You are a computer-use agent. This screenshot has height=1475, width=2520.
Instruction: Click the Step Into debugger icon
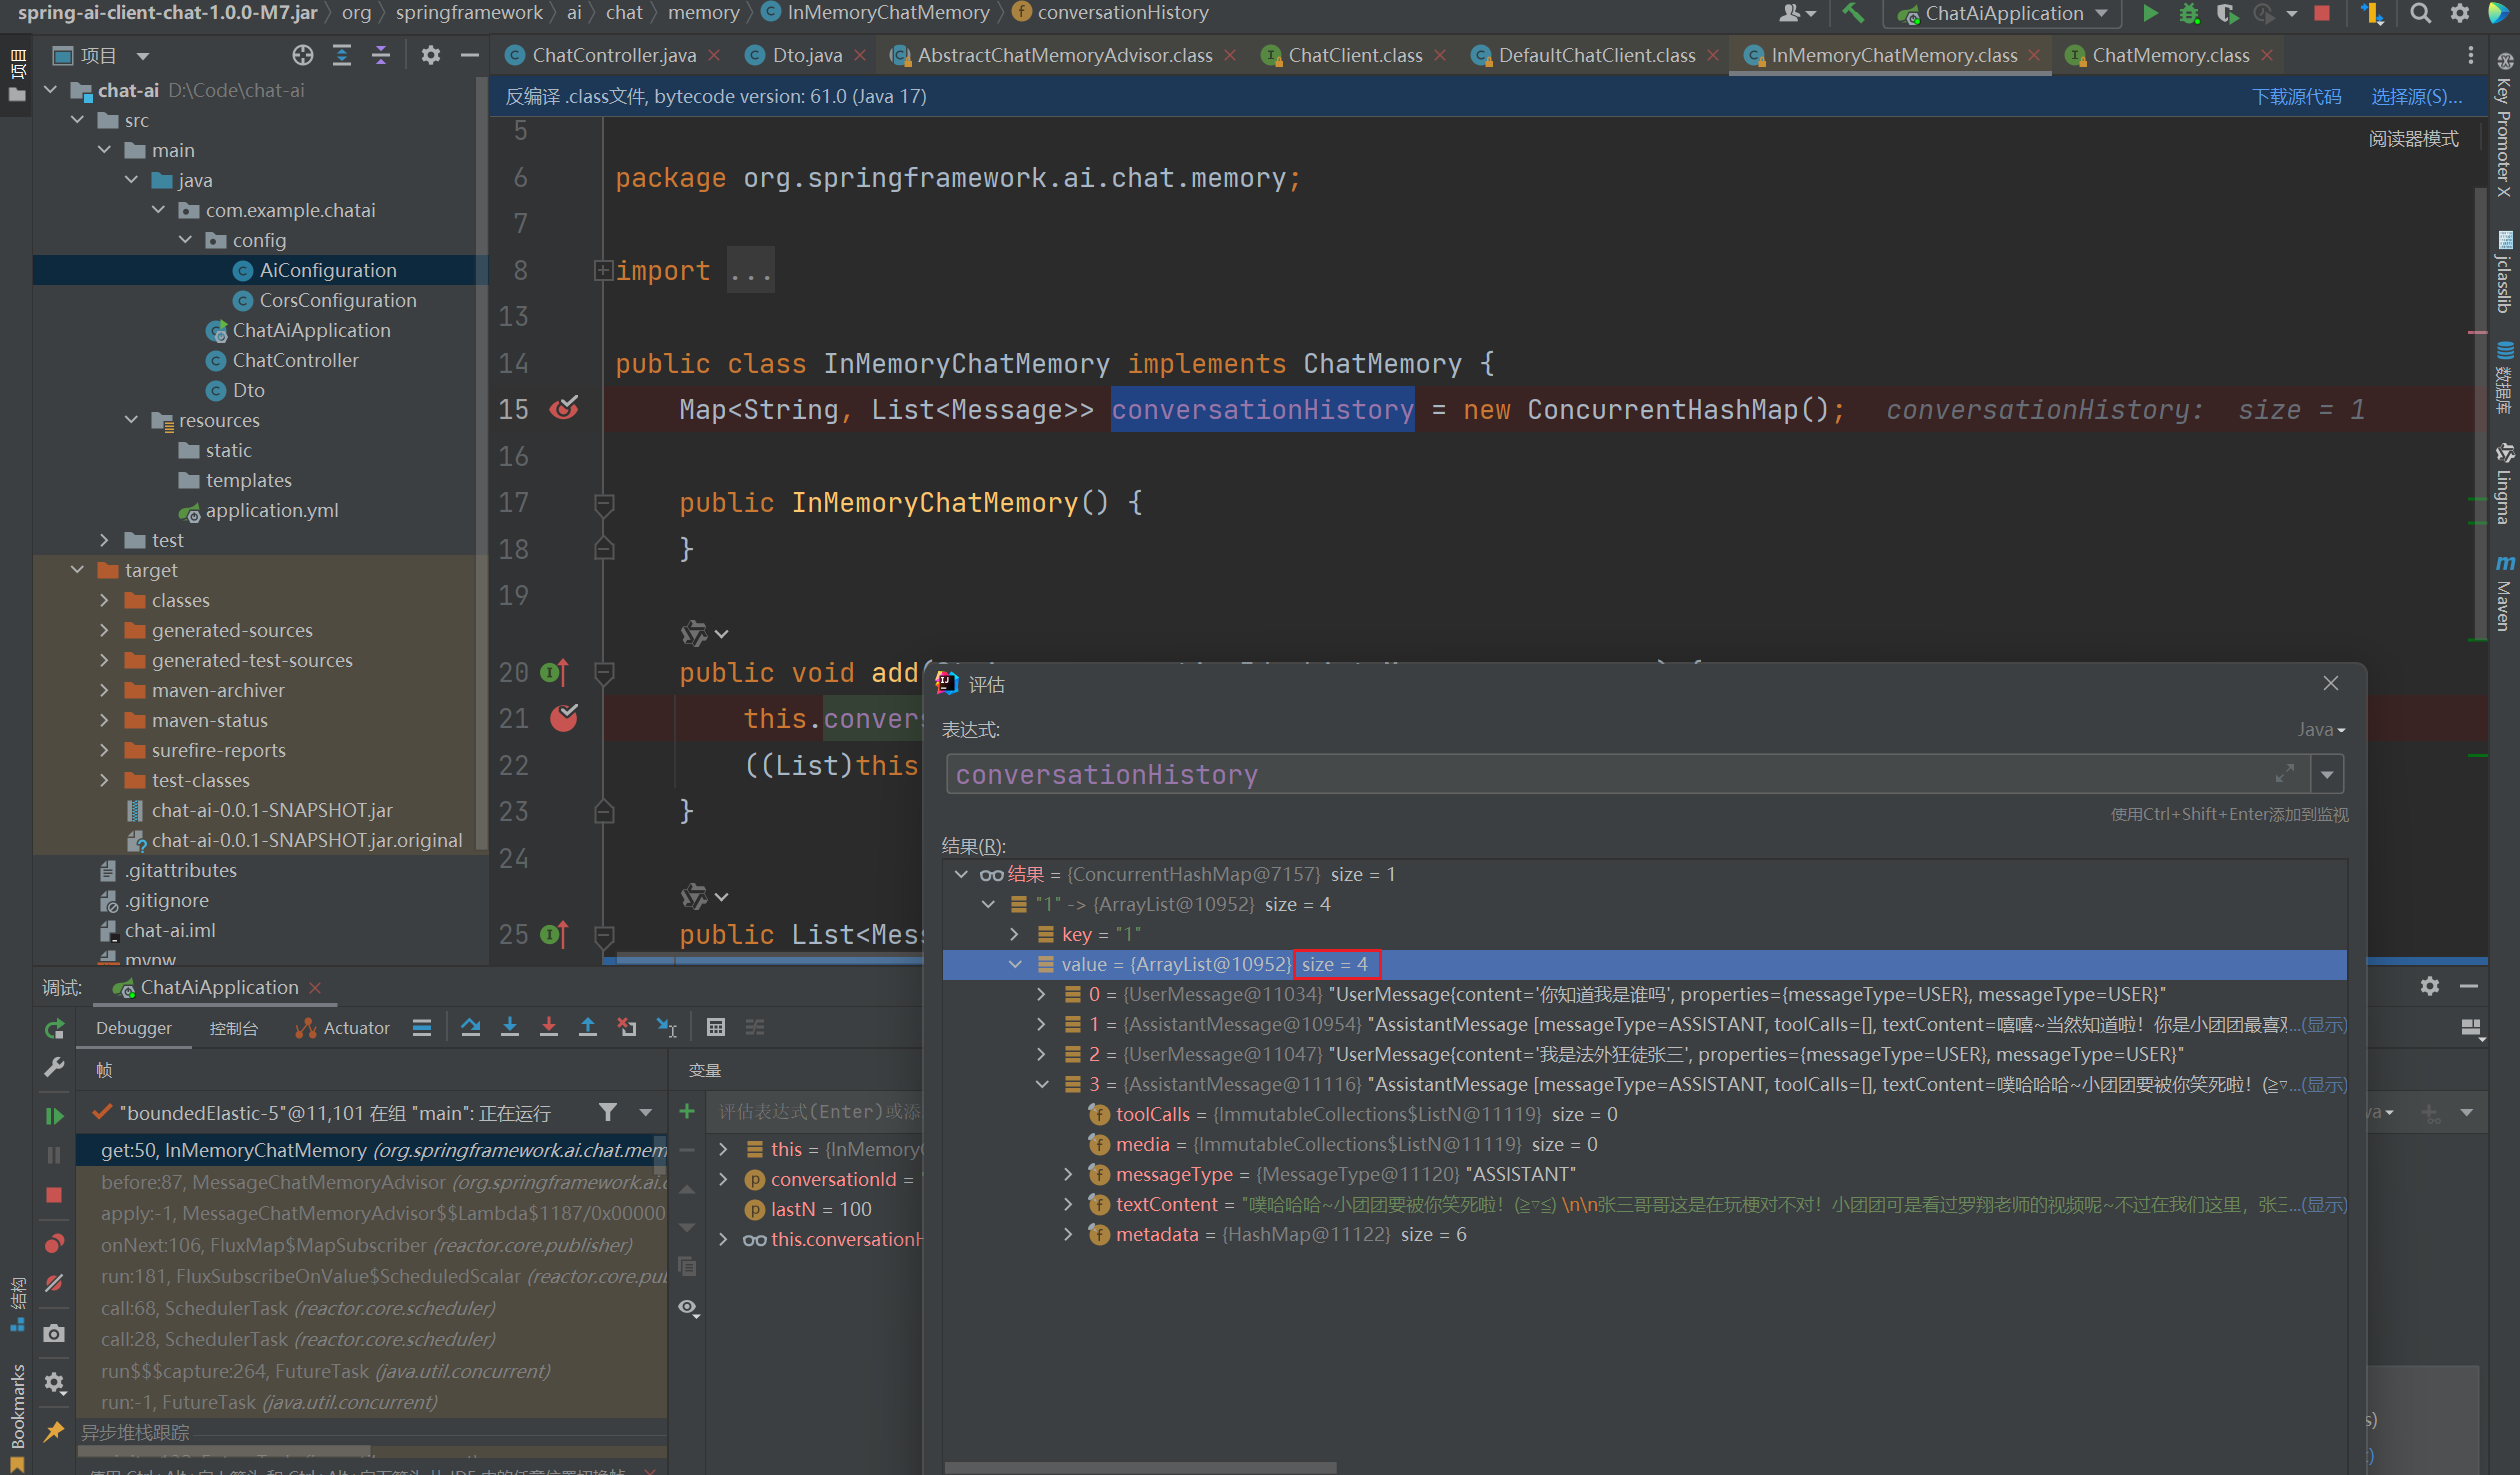click(509, 1027)
